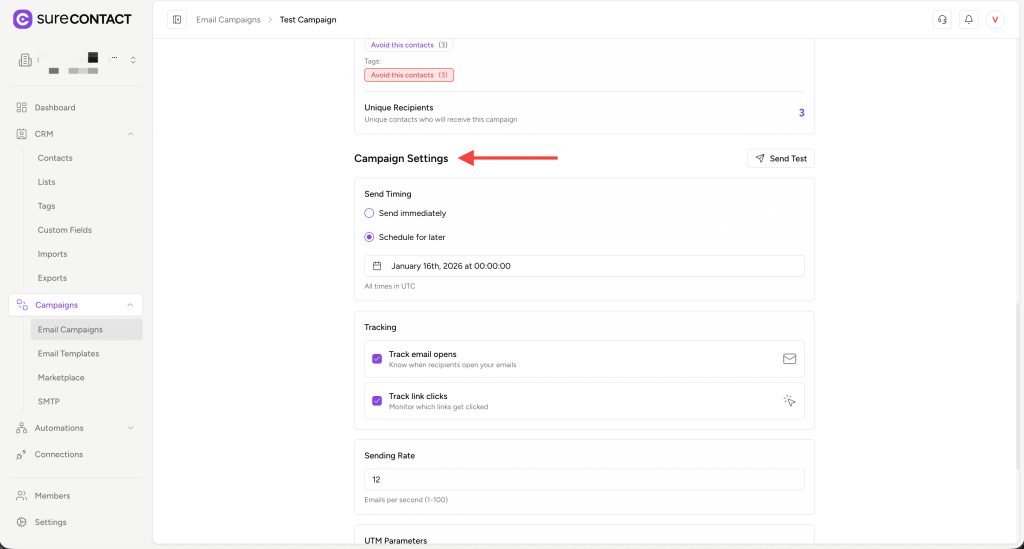
Task: Click the Send Test button
Action: 780,159
